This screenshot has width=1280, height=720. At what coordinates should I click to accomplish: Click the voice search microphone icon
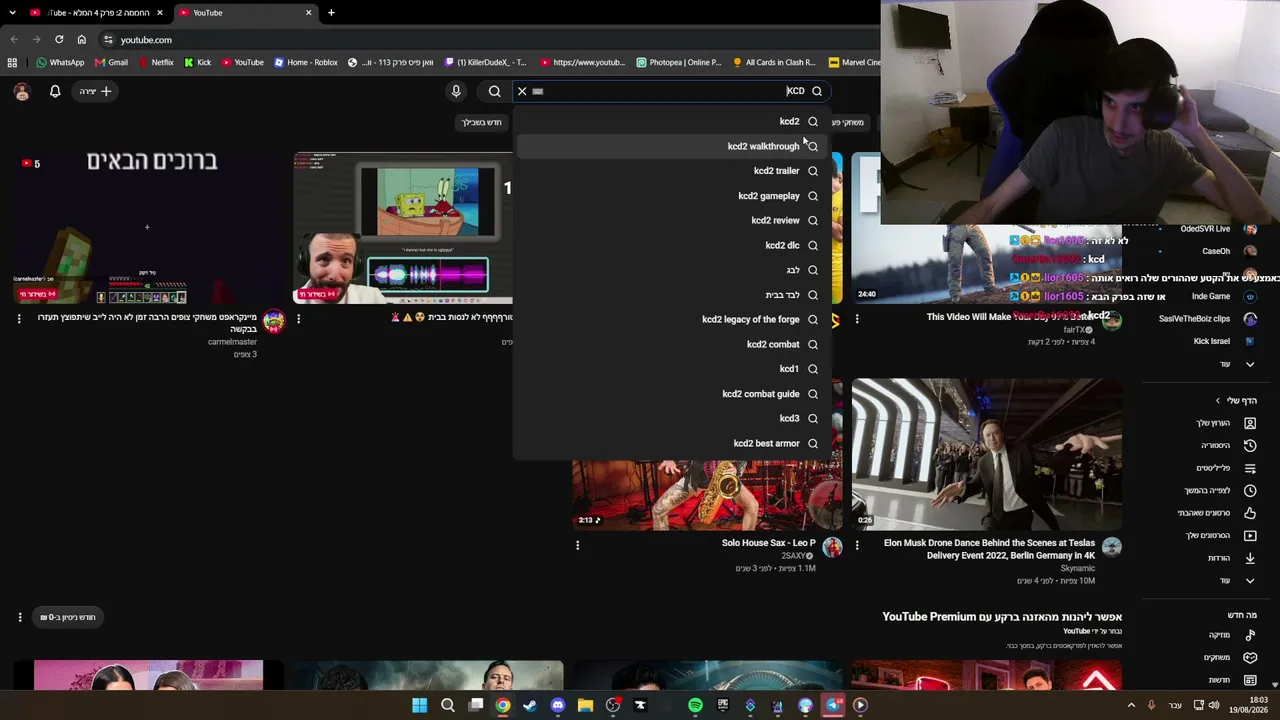tap(456, 91)
